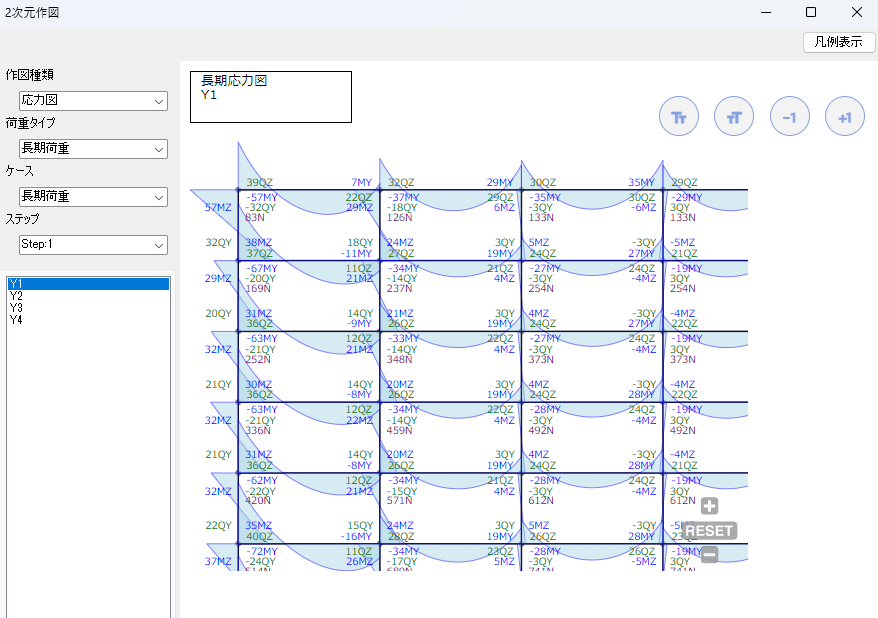Open the 作図種類 dropdown showing 応力図
878x618 pixels.
point(94,101)
